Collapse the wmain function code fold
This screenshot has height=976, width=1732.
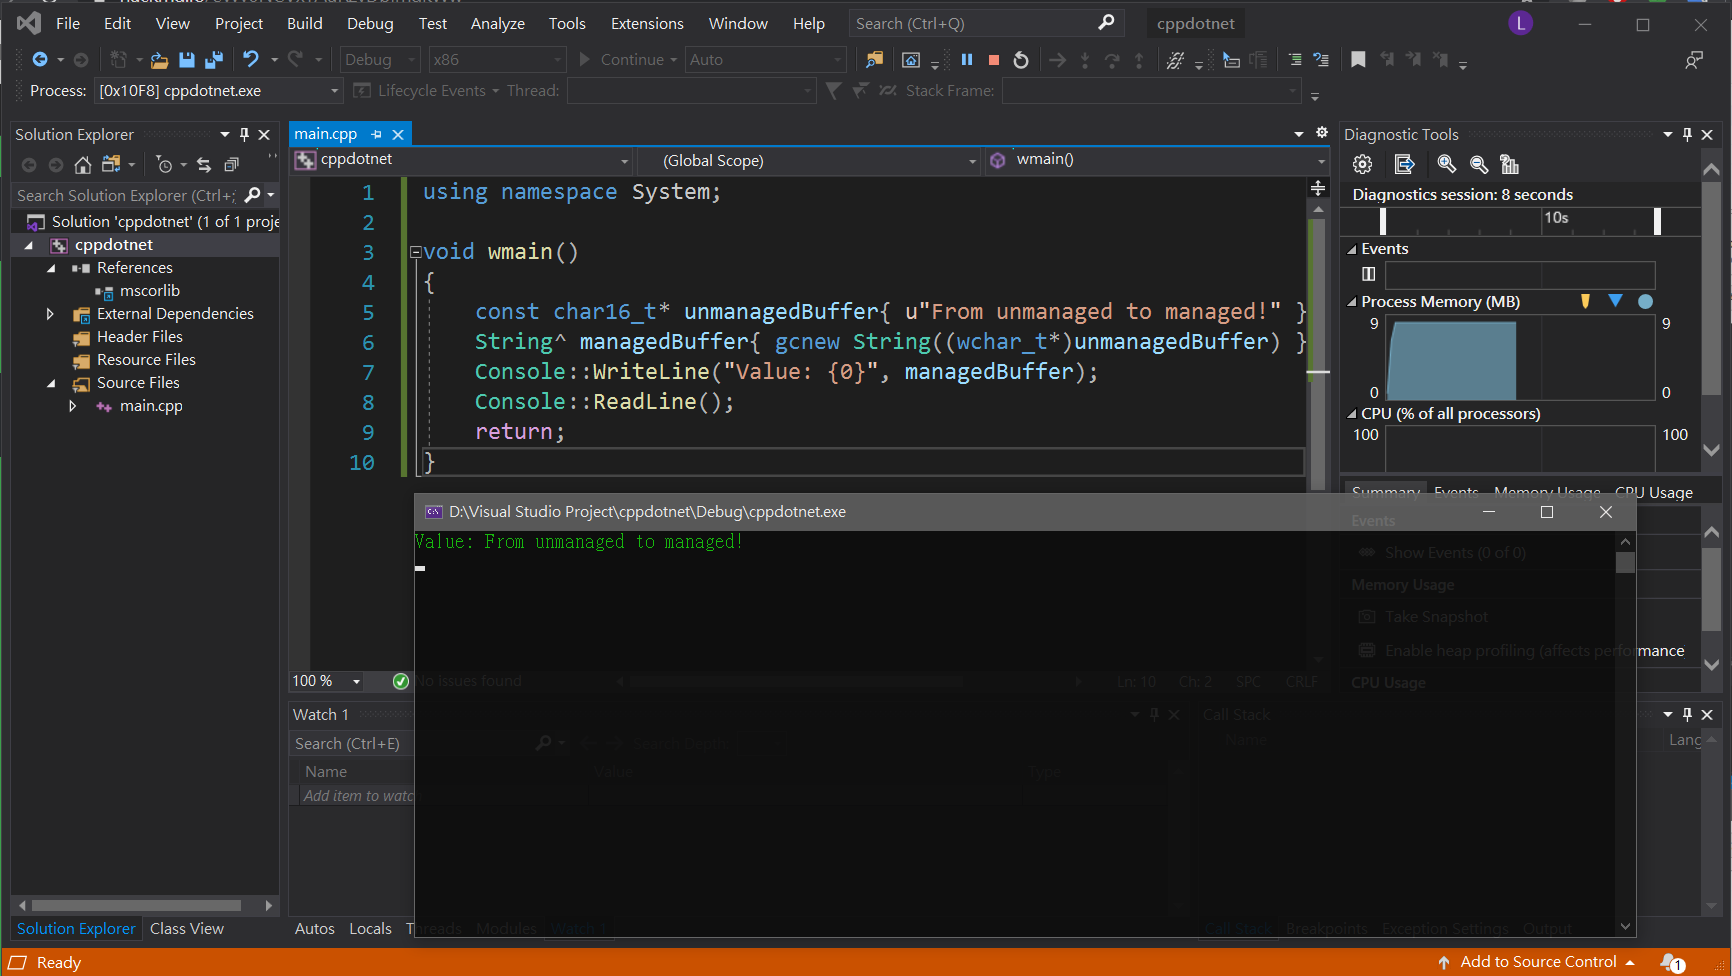(x=416, y=252)
